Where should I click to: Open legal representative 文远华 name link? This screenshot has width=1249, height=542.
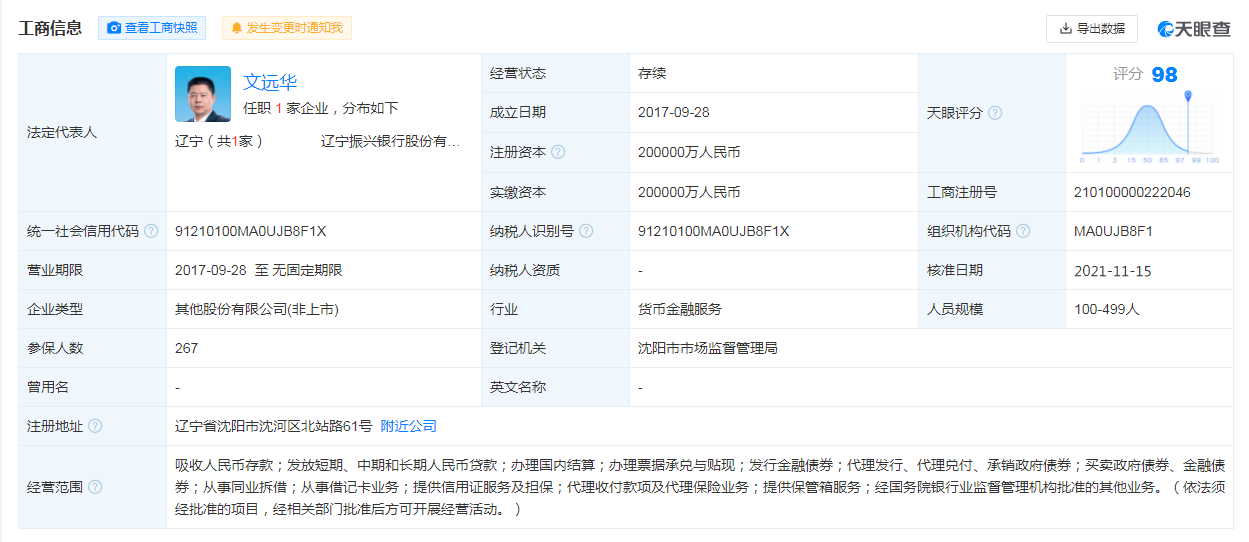point(270,82)
